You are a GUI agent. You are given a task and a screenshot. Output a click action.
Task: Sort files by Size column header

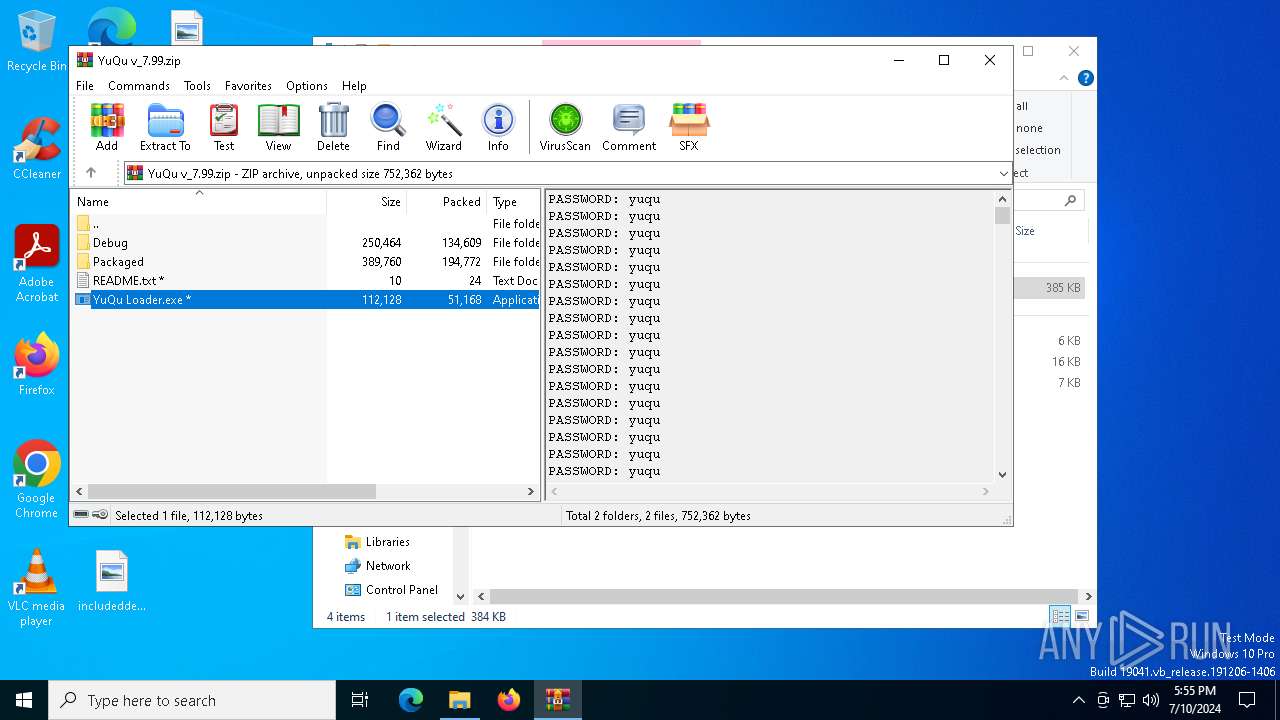(x=366, y=201)
